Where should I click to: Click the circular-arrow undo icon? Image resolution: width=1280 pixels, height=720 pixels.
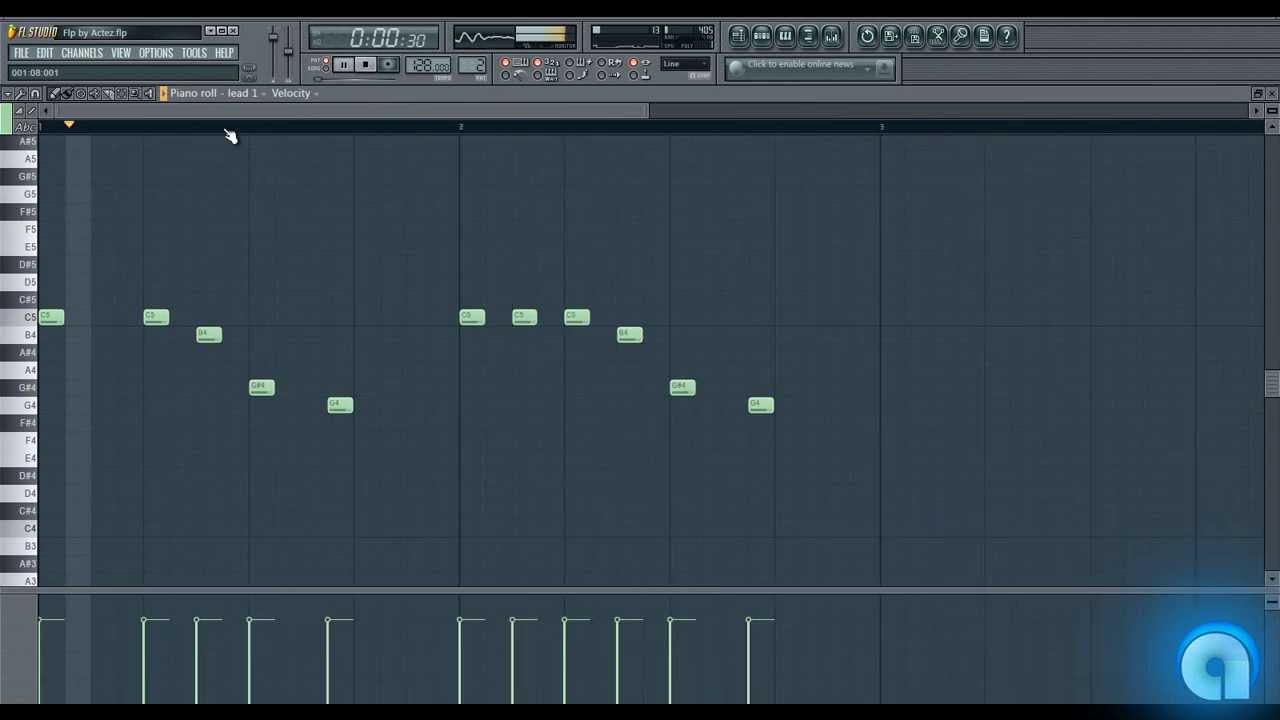pos(867,36)
